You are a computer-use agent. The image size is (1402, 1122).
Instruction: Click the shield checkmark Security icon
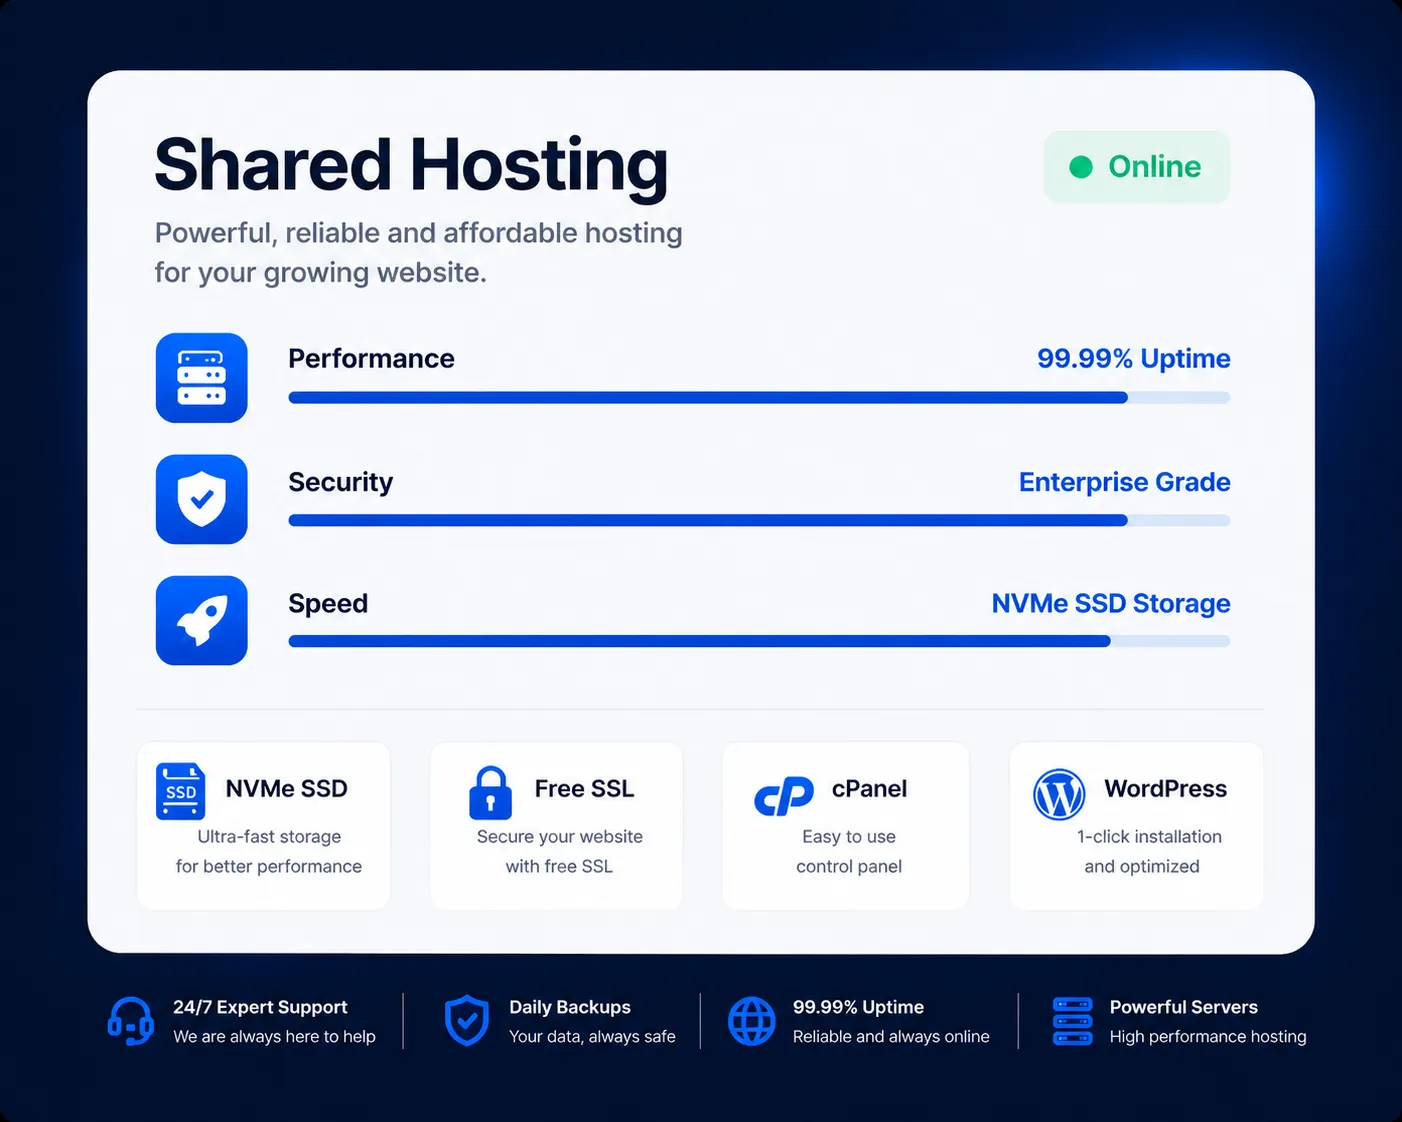click(202, 499)
